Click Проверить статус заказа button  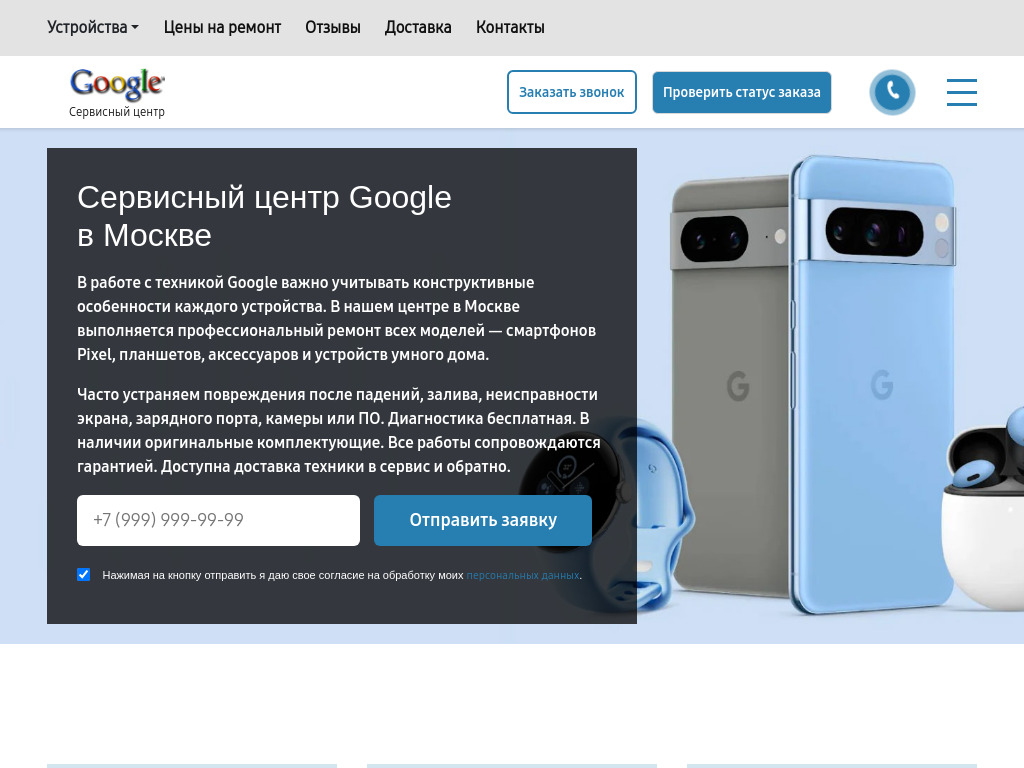tap(742, 92)
